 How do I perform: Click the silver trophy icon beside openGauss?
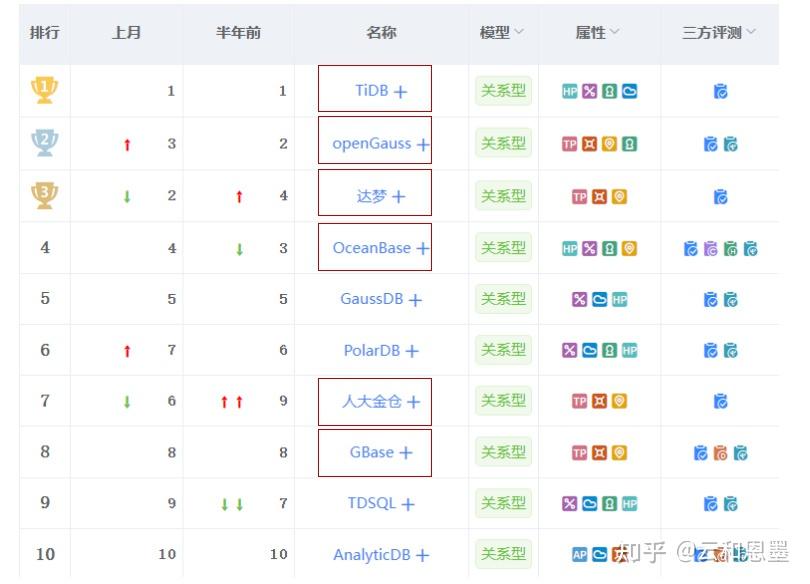(43, 142)
